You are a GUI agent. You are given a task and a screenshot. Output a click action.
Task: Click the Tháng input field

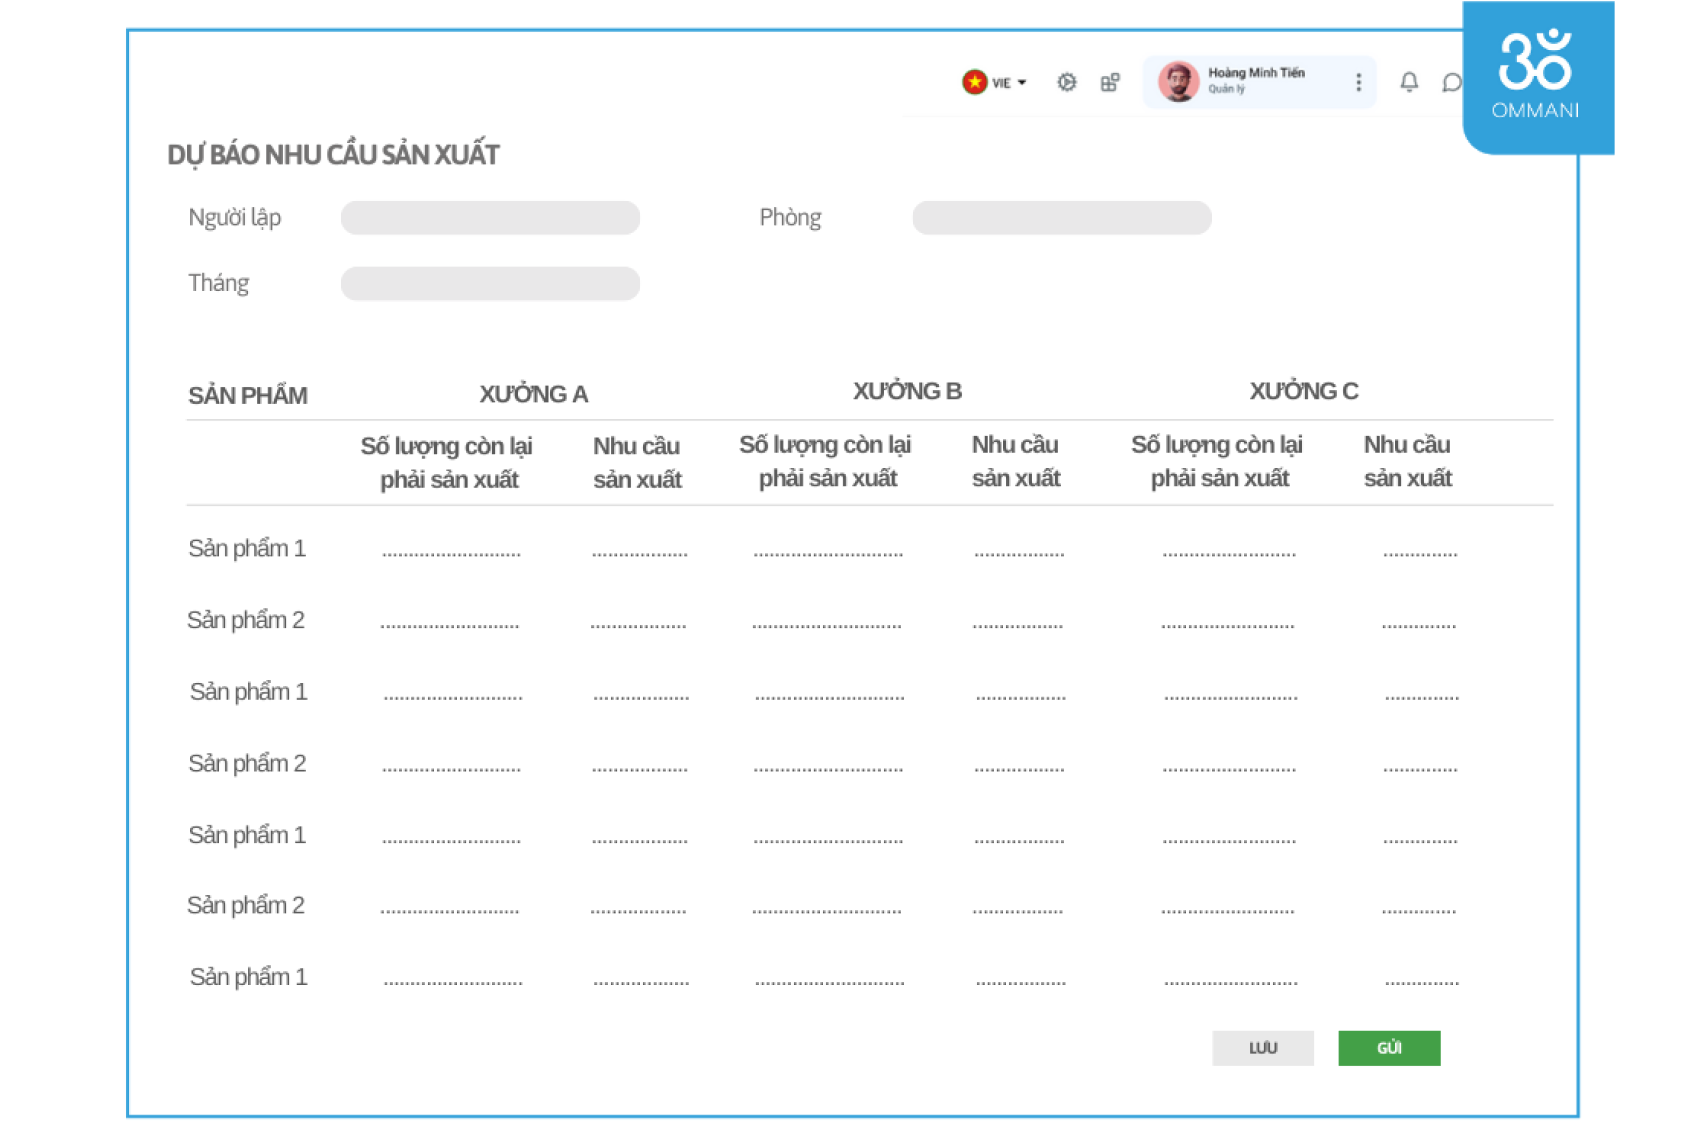(490, 284)
